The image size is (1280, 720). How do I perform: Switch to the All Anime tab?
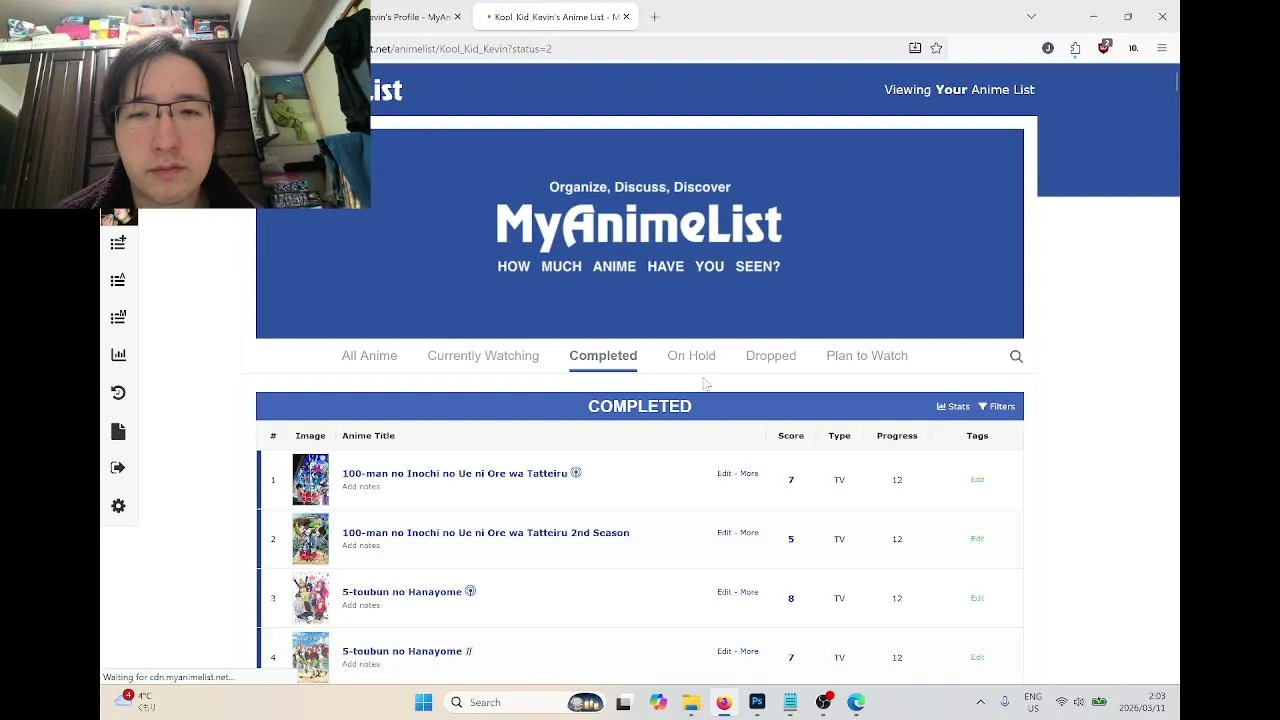pos(369,356)
